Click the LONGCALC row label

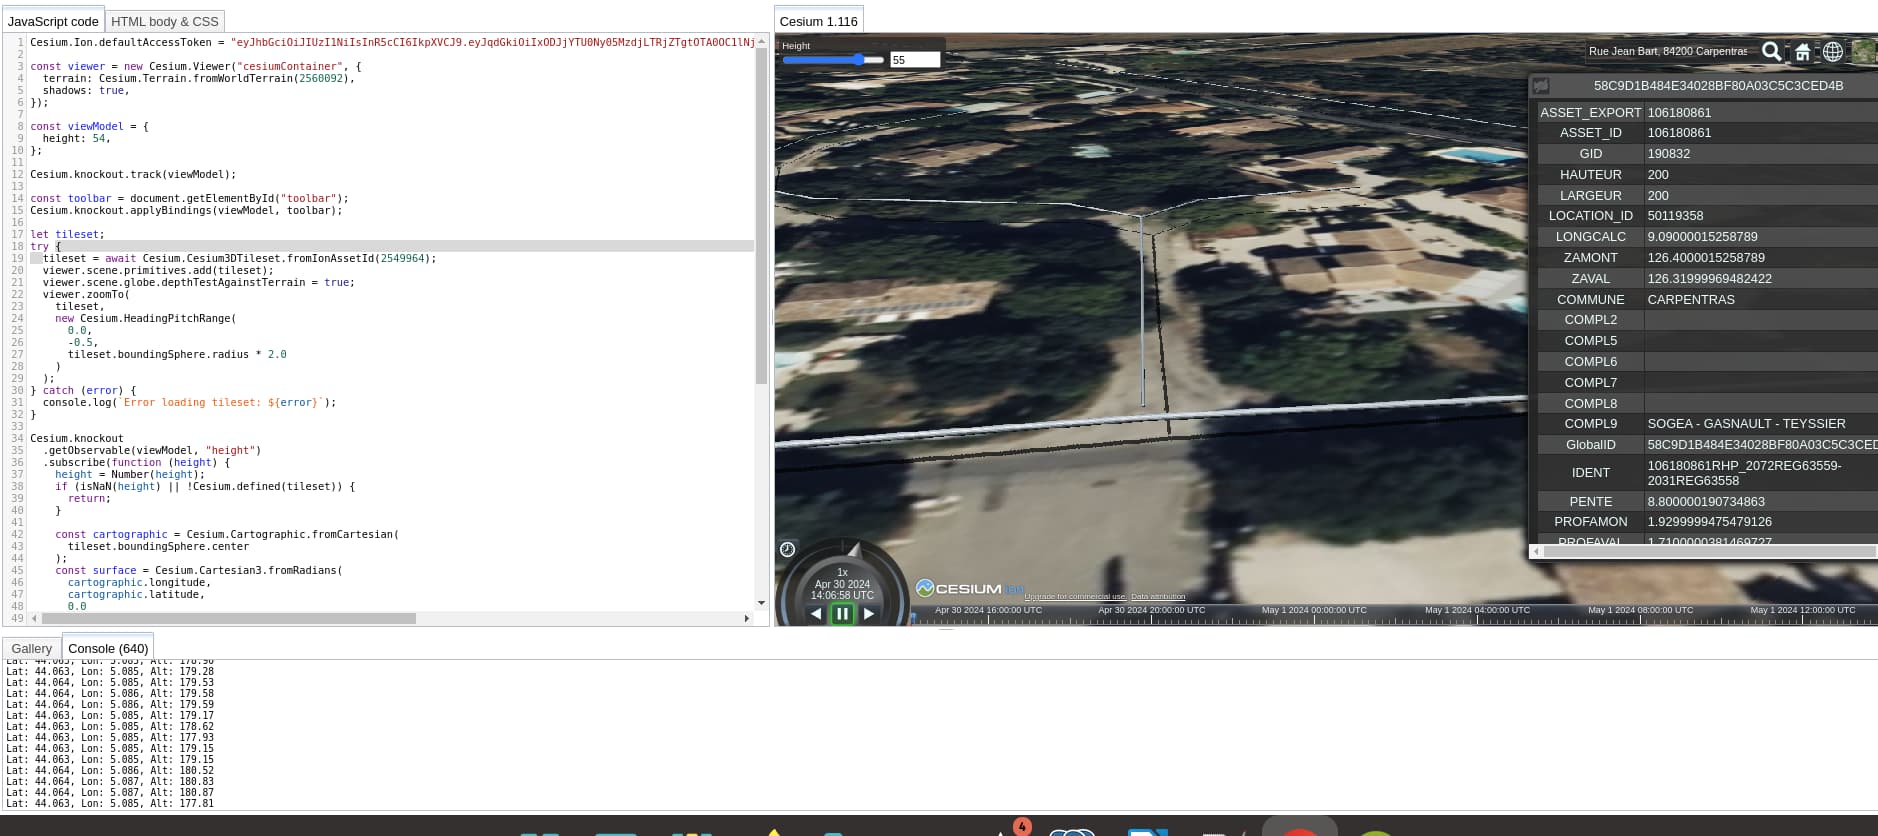[x=1590, y=237]
